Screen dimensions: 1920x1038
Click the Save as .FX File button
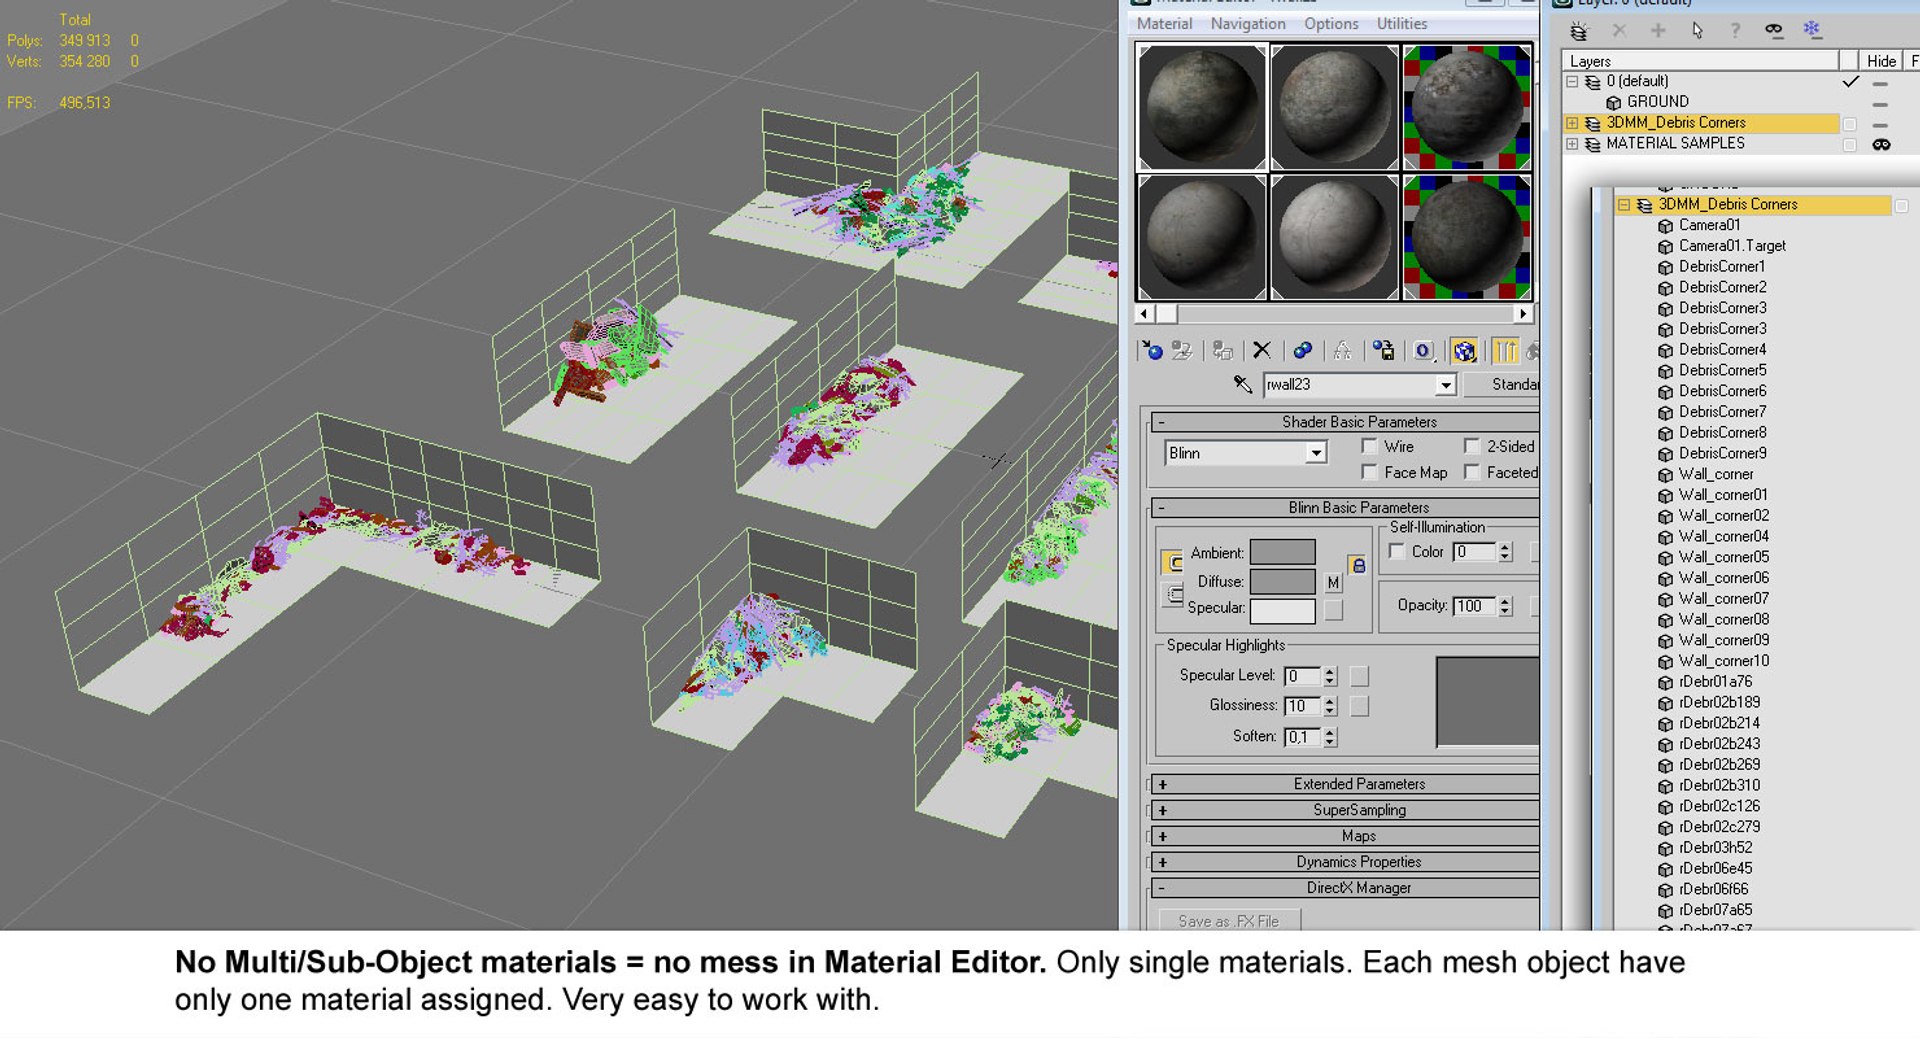1229,921
